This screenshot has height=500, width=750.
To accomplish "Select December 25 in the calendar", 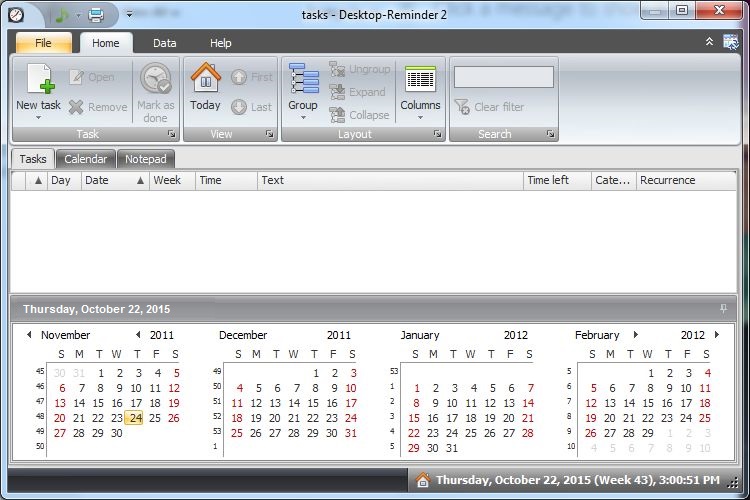I will click(x=237, y=433).
